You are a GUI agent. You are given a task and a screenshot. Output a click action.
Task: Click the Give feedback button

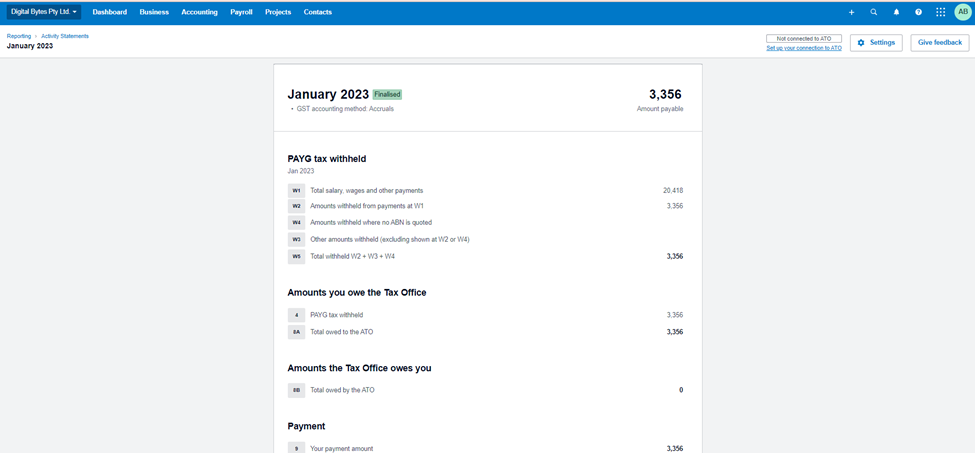click(940, 43)
